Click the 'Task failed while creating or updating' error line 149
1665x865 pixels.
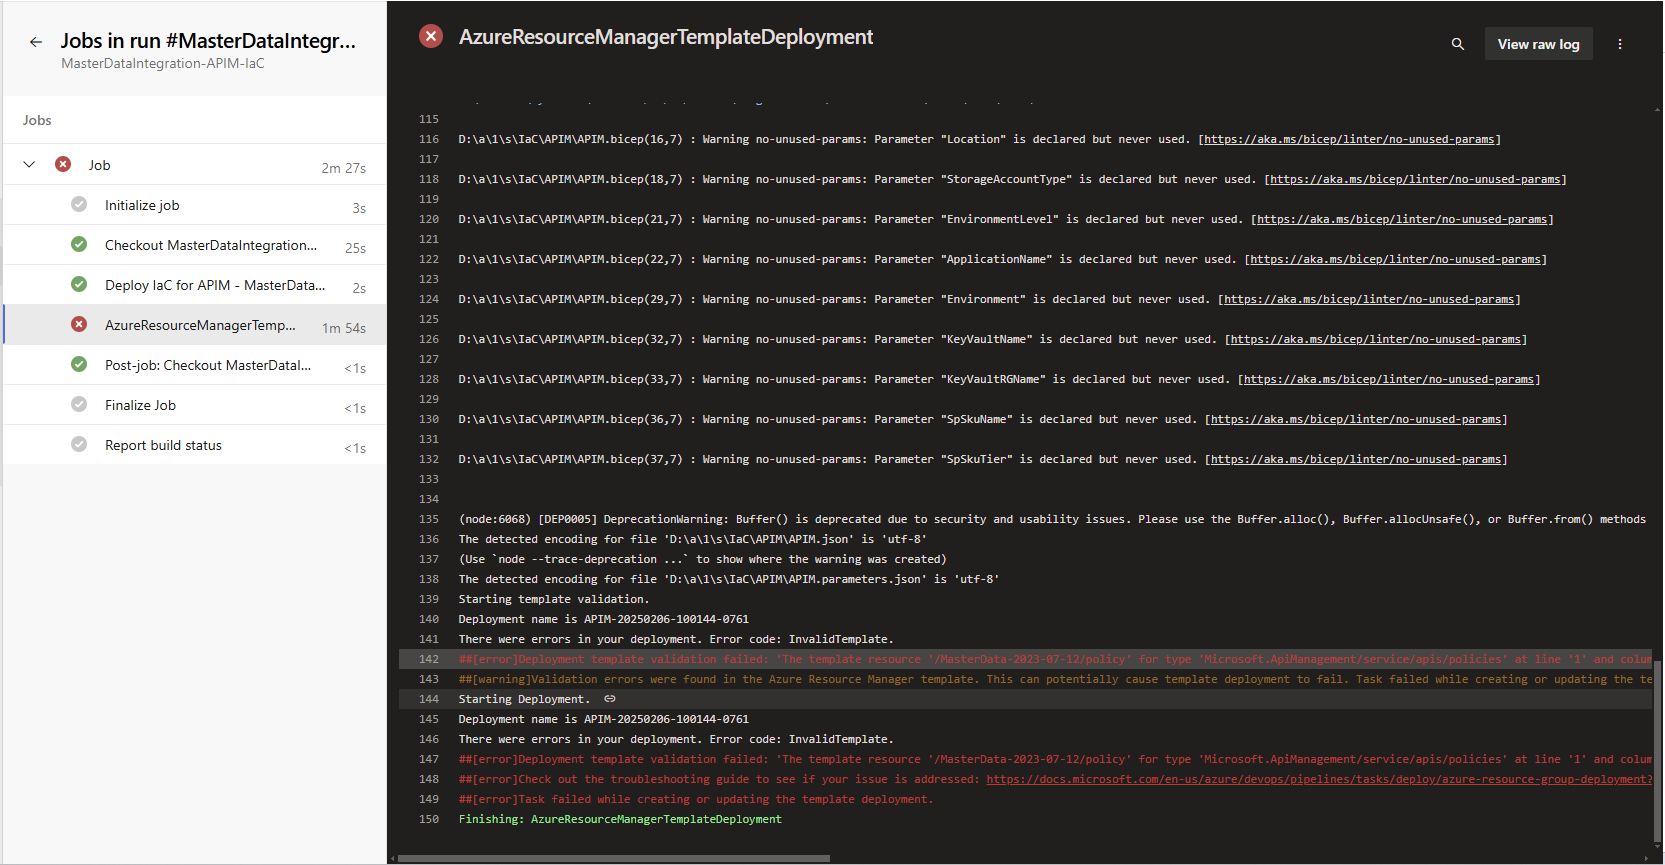click(x=696, y=799)
